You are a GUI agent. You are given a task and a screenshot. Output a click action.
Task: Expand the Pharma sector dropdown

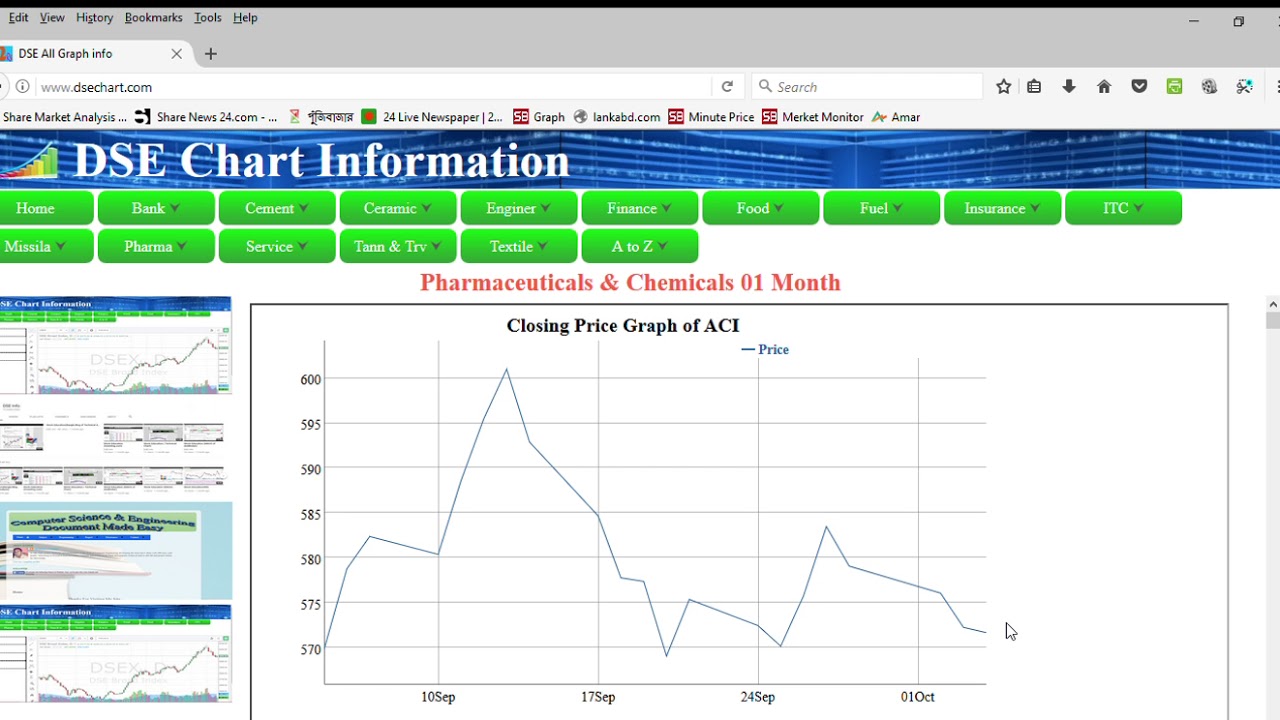pyautogui.click(x=156, y=246)
